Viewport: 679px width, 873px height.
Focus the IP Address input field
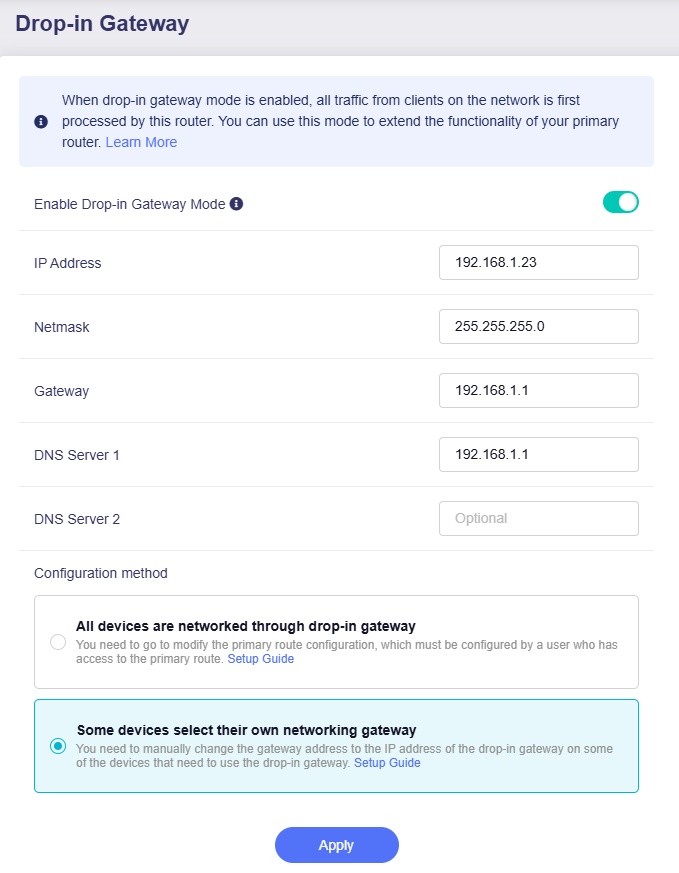click(539, 262)
